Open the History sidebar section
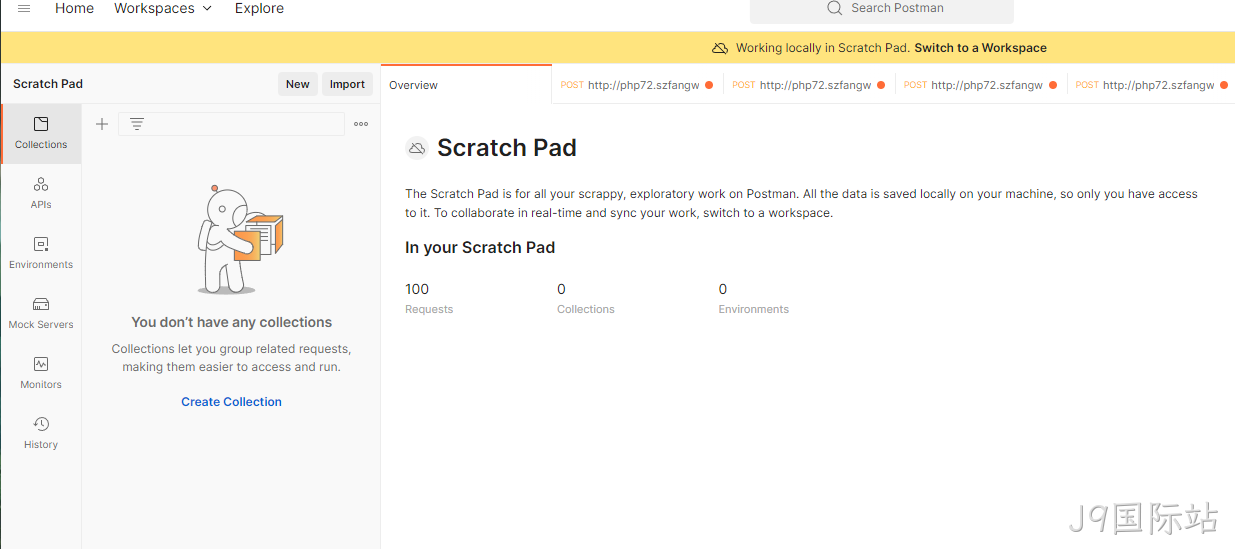 41,433
